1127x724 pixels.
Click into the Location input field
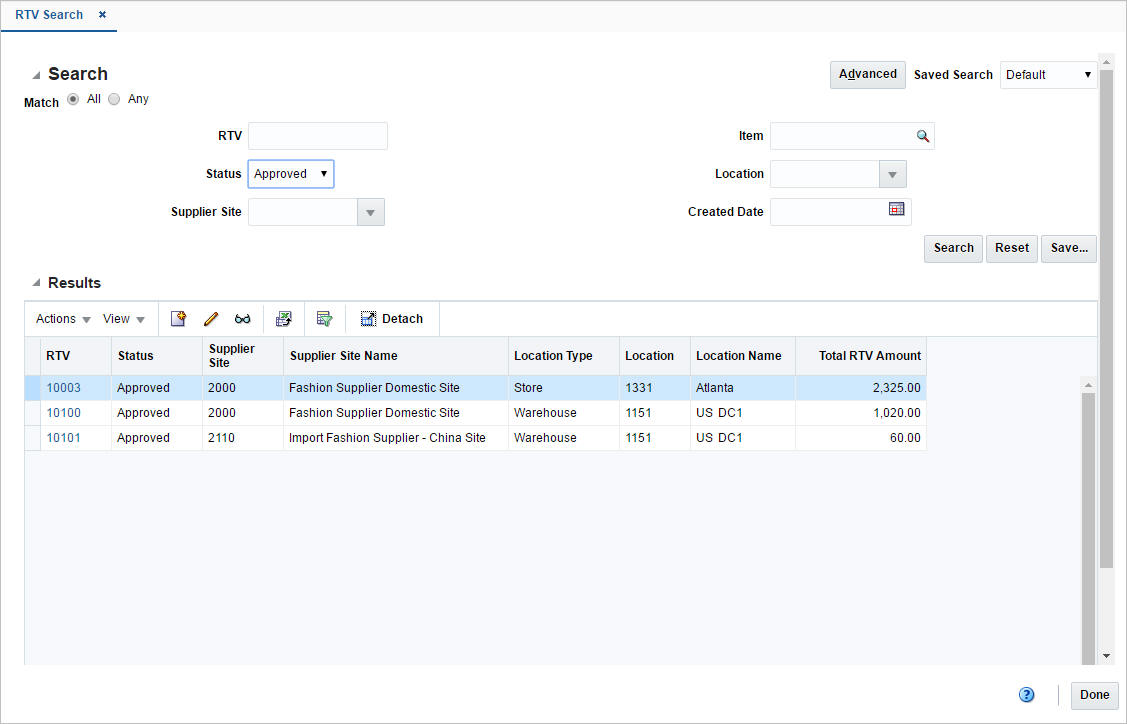click(x=825, y=174)
